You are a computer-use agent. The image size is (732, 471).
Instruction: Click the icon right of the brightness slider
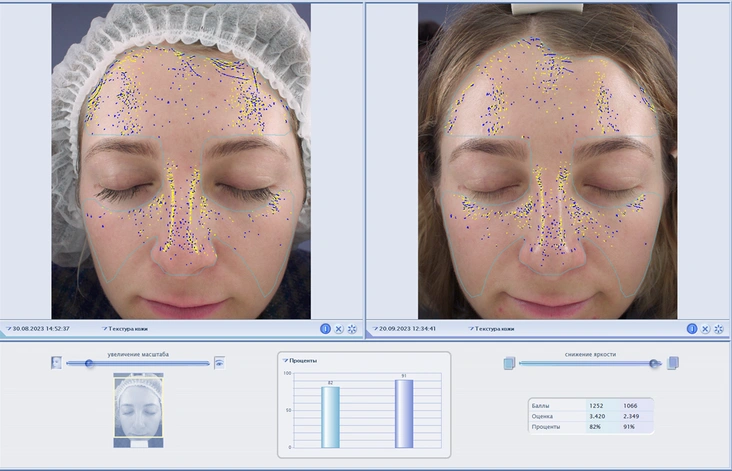pos(673,363)
